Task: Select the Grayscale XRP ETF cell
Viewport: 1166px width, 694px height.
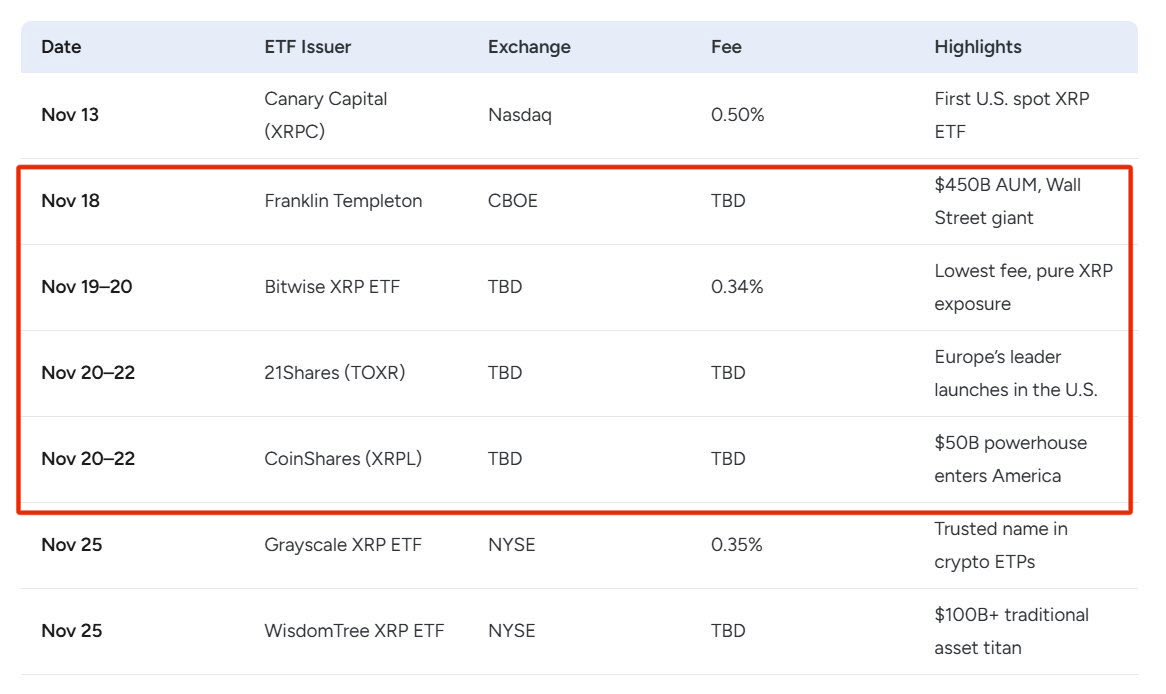Action: (343, 545)
